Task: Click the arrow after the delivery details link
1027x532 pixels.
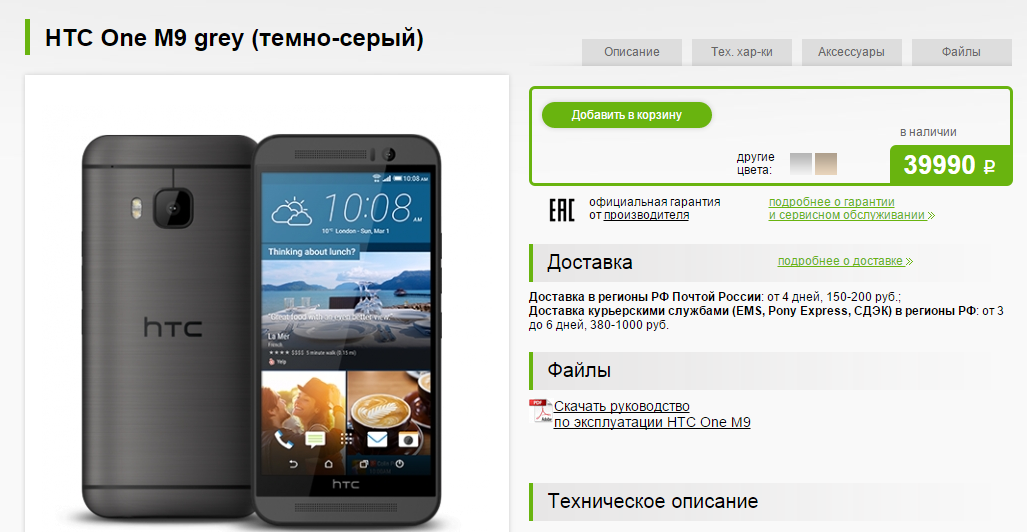Action: [x=909, y=261]
